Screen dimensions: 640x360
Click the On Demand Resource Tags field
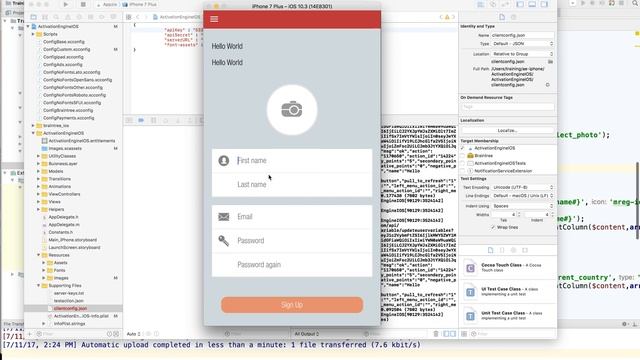coord(508,107)
